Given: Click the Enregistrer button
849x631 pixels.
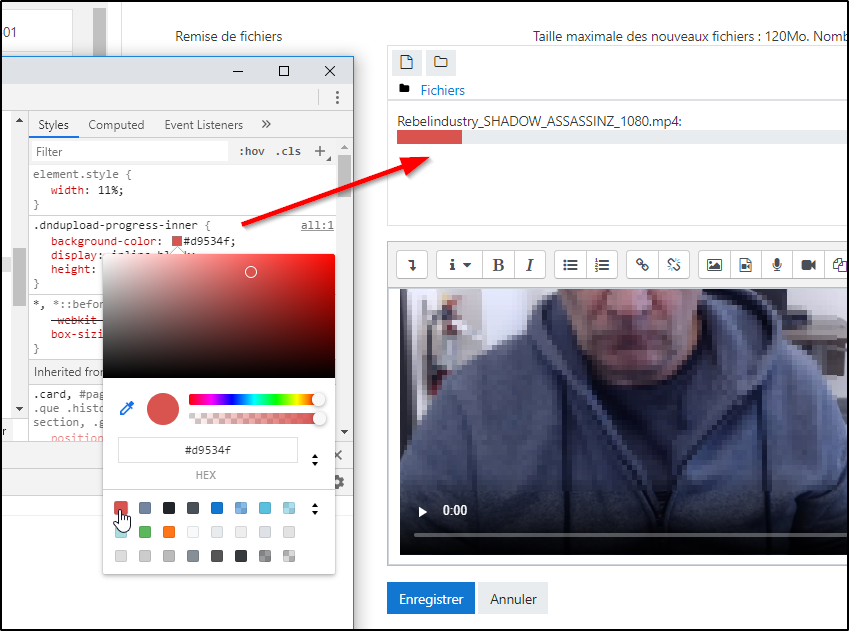Looking at the screenshot, I should [x=431, y=599].
